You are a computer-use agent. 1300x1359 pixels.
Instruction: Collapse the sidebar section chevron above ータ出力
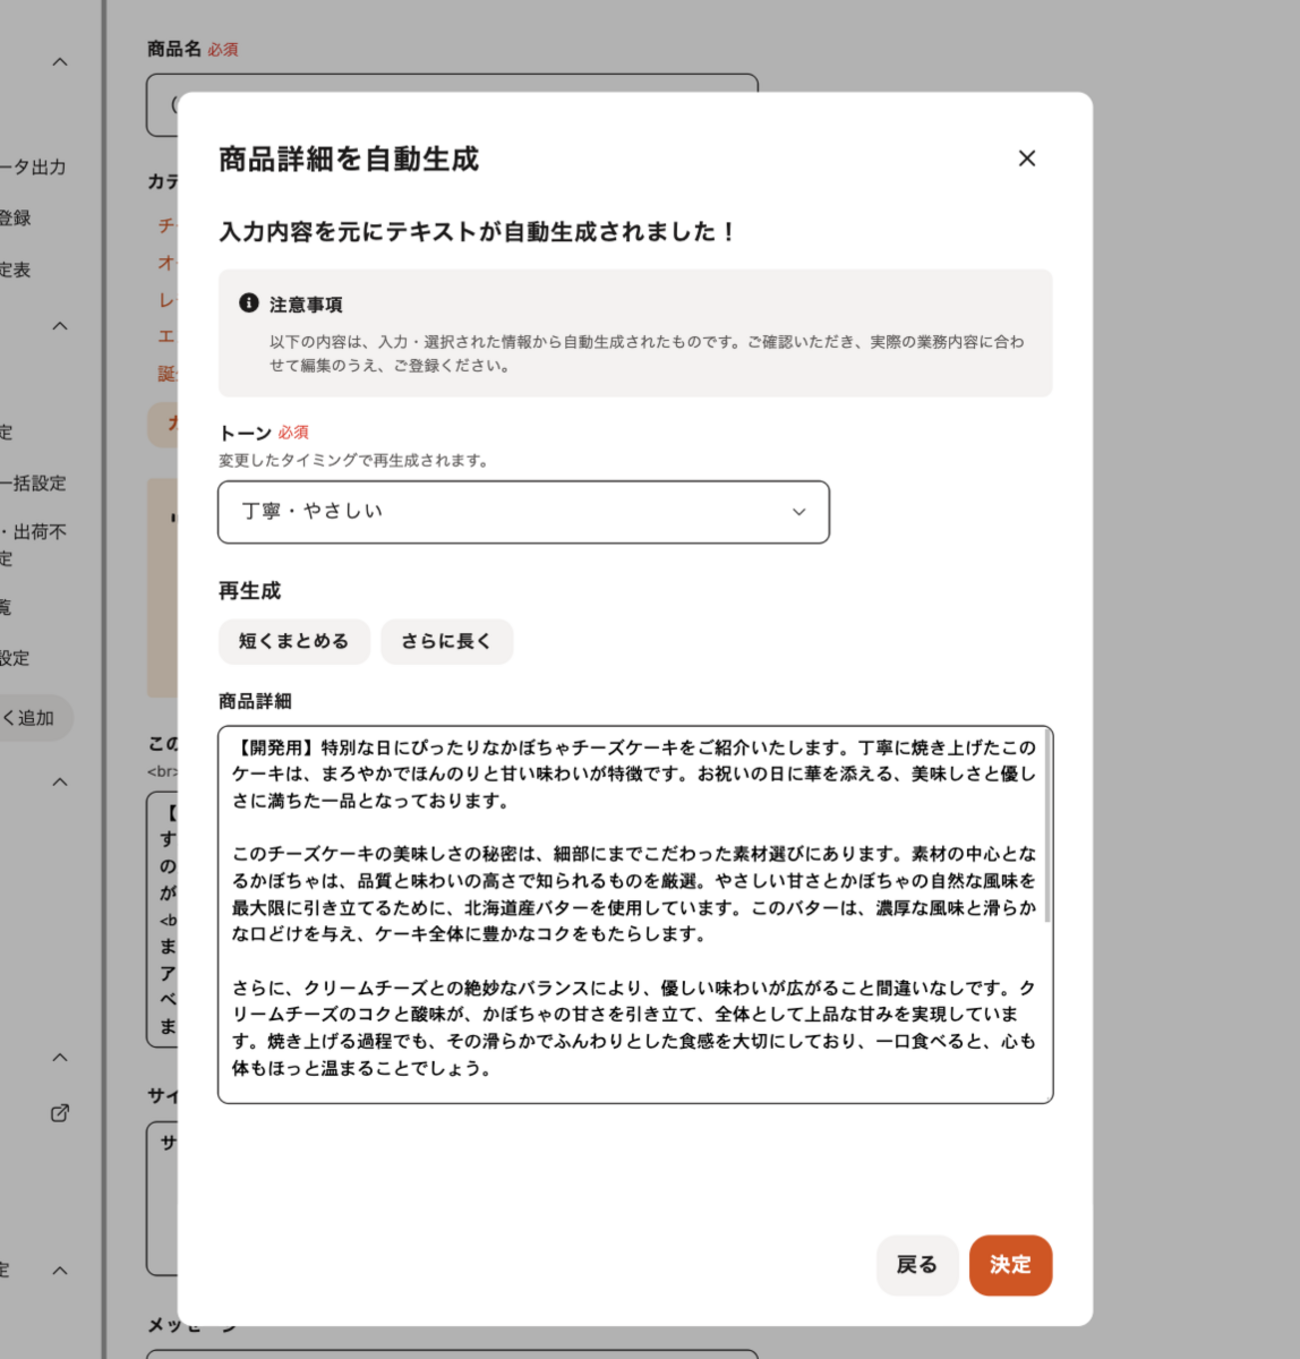coord(60,62)
